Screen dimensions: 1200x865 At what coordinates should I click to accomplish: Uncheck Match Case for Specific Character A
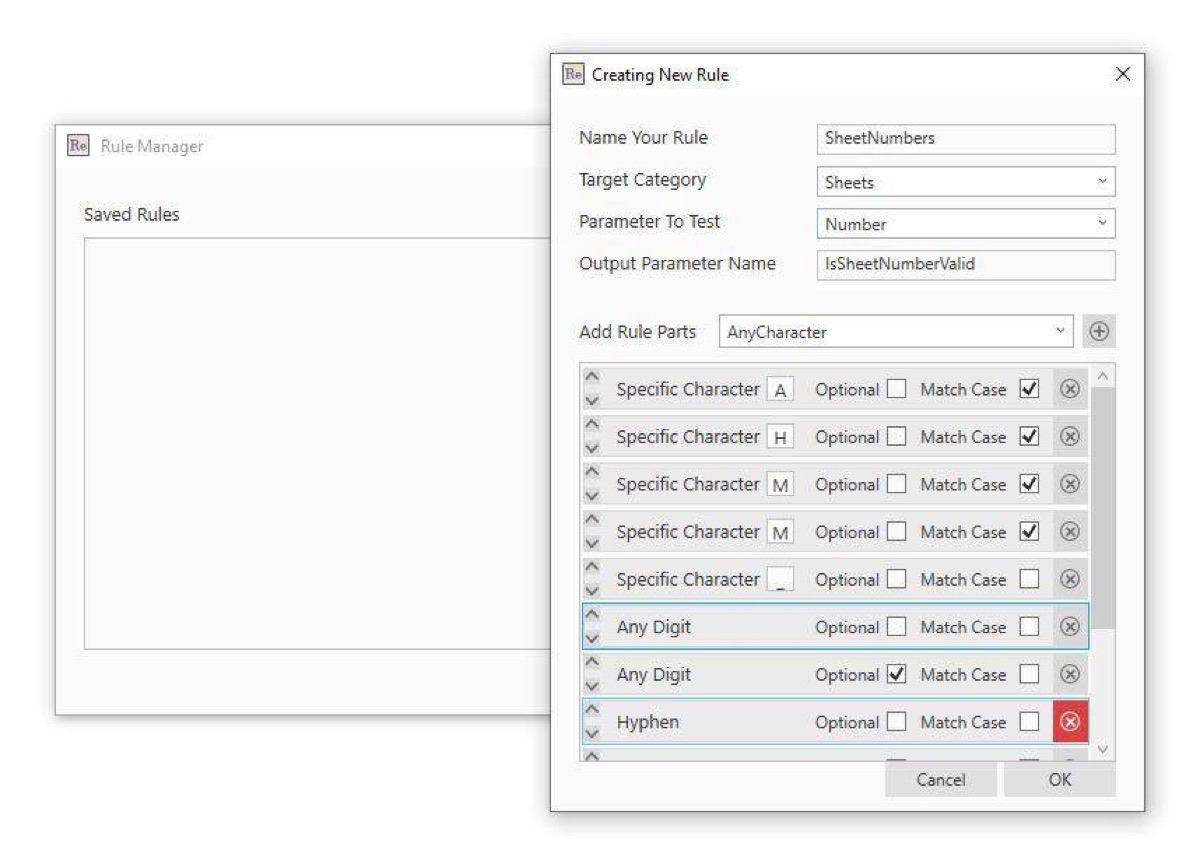click(1029, 390)
